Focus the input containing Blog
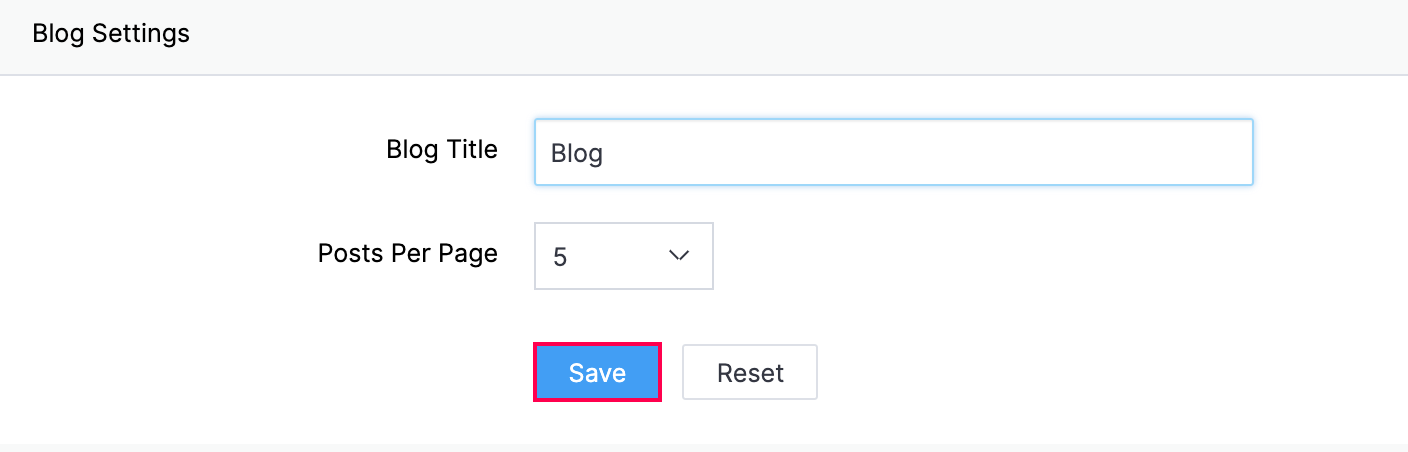Viewport: 1408px width, 452px height. point(893,153)
